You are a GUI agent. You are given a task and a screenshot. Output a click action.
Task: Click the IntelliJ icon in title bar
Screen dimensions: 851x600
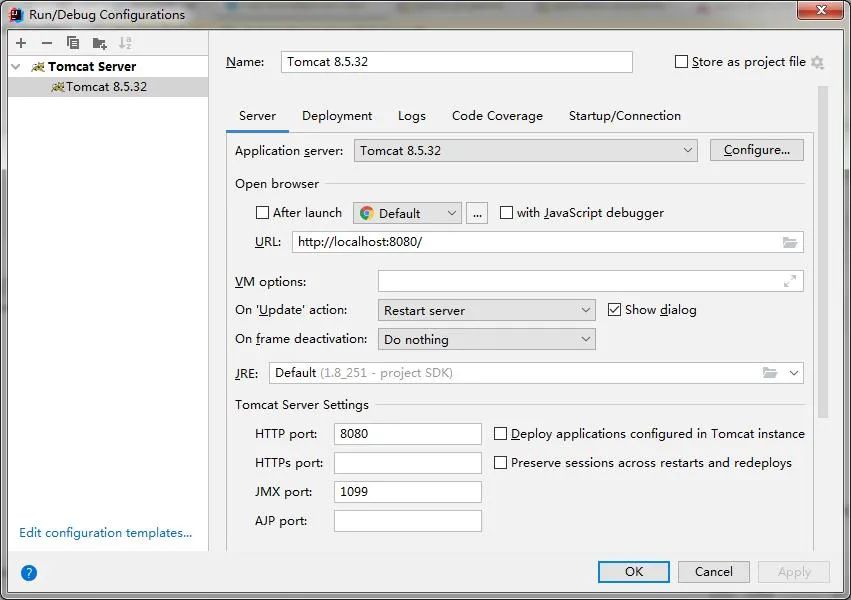[x=16, y=15]
